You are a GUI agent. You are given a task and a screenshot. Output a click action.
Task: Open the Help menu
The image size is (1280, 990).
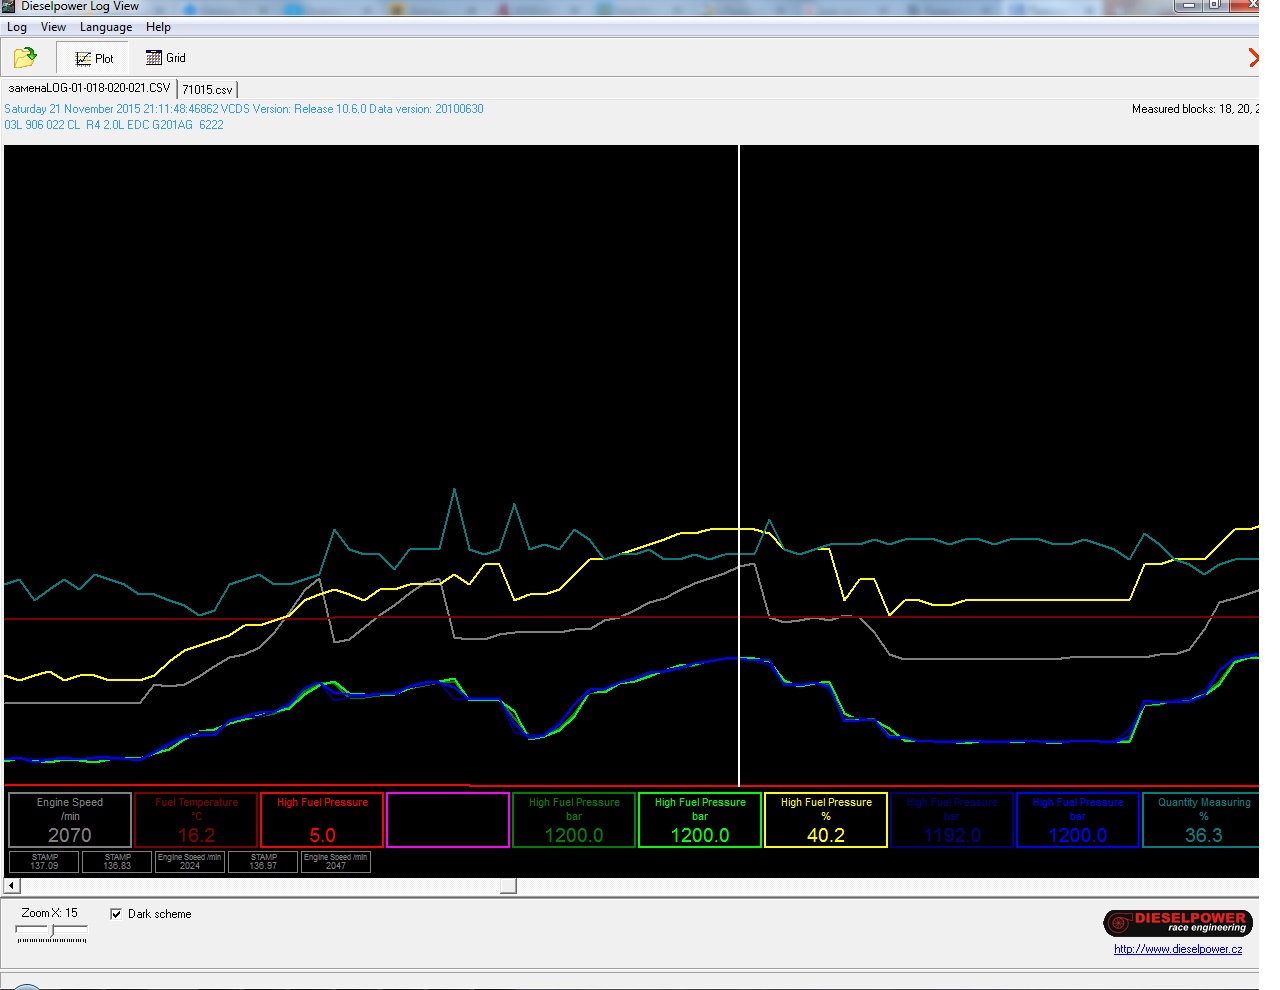tap(158, 27)
